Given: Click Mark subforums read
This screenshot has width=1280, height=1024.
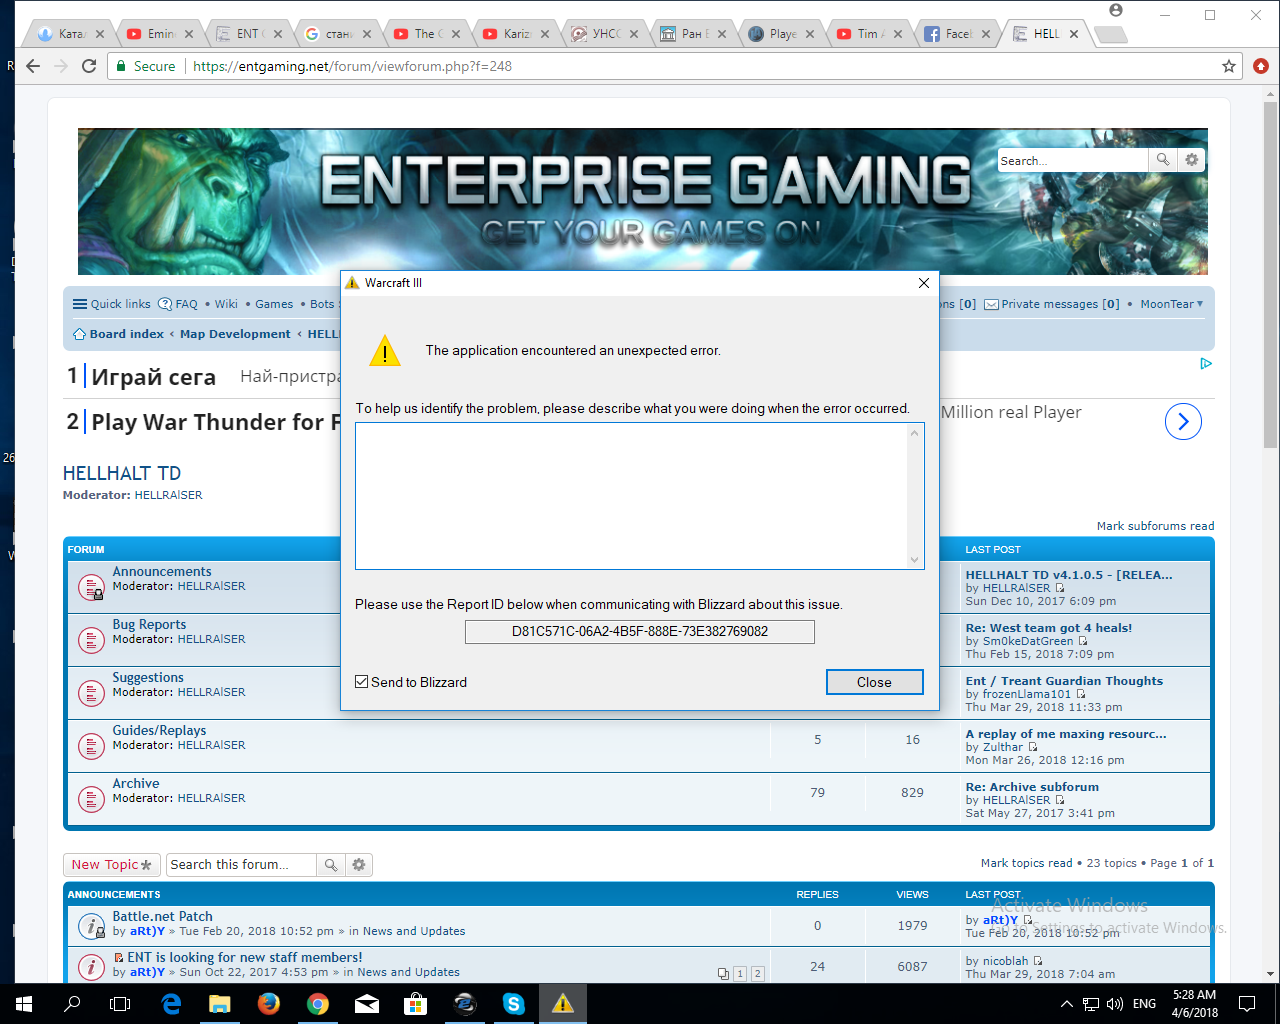Looking at the screenshot, I should click(x=1155, y=526).
